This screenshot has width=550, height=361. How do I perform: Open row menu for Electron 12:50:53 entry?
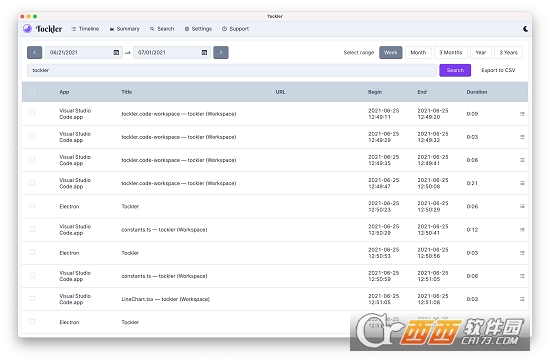pos(522,253)
